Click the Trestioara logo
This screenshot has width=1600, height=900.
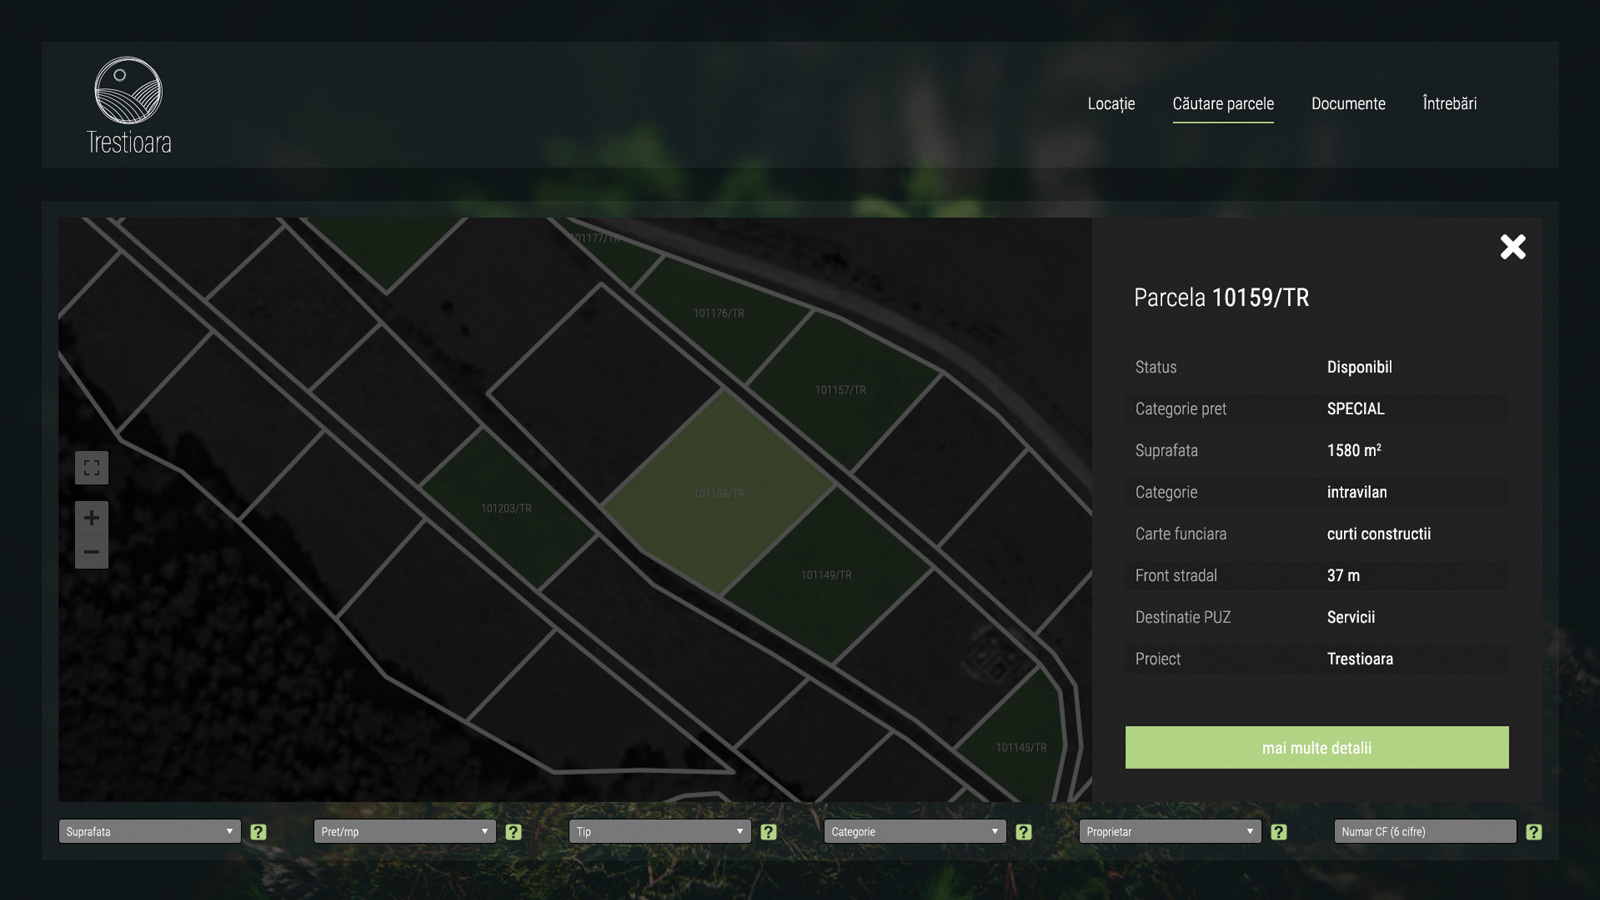coord(128,106)
